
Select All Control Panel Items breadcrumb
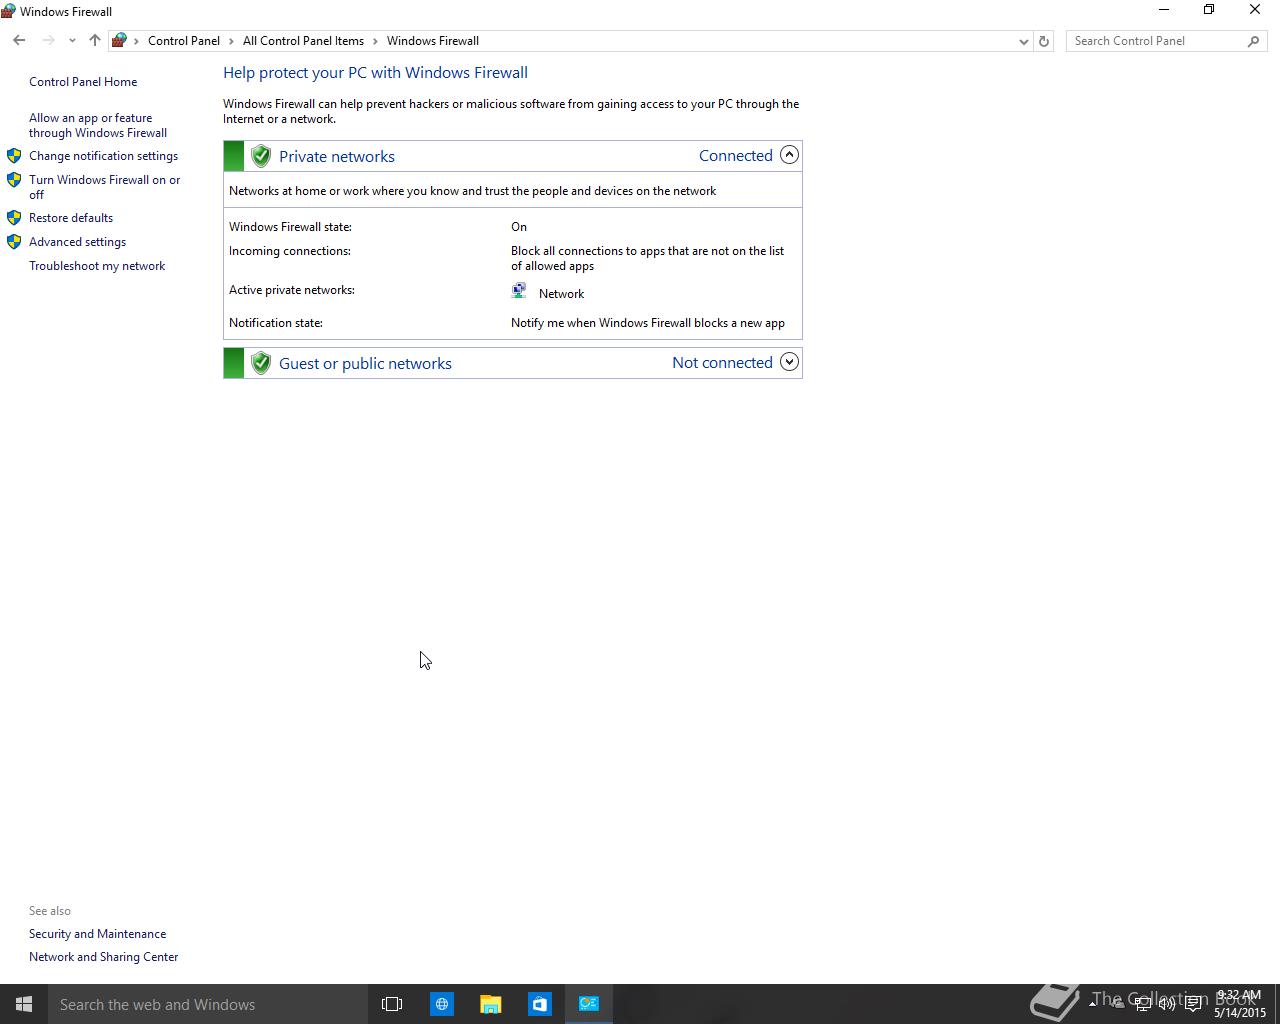tap(303, 41)
